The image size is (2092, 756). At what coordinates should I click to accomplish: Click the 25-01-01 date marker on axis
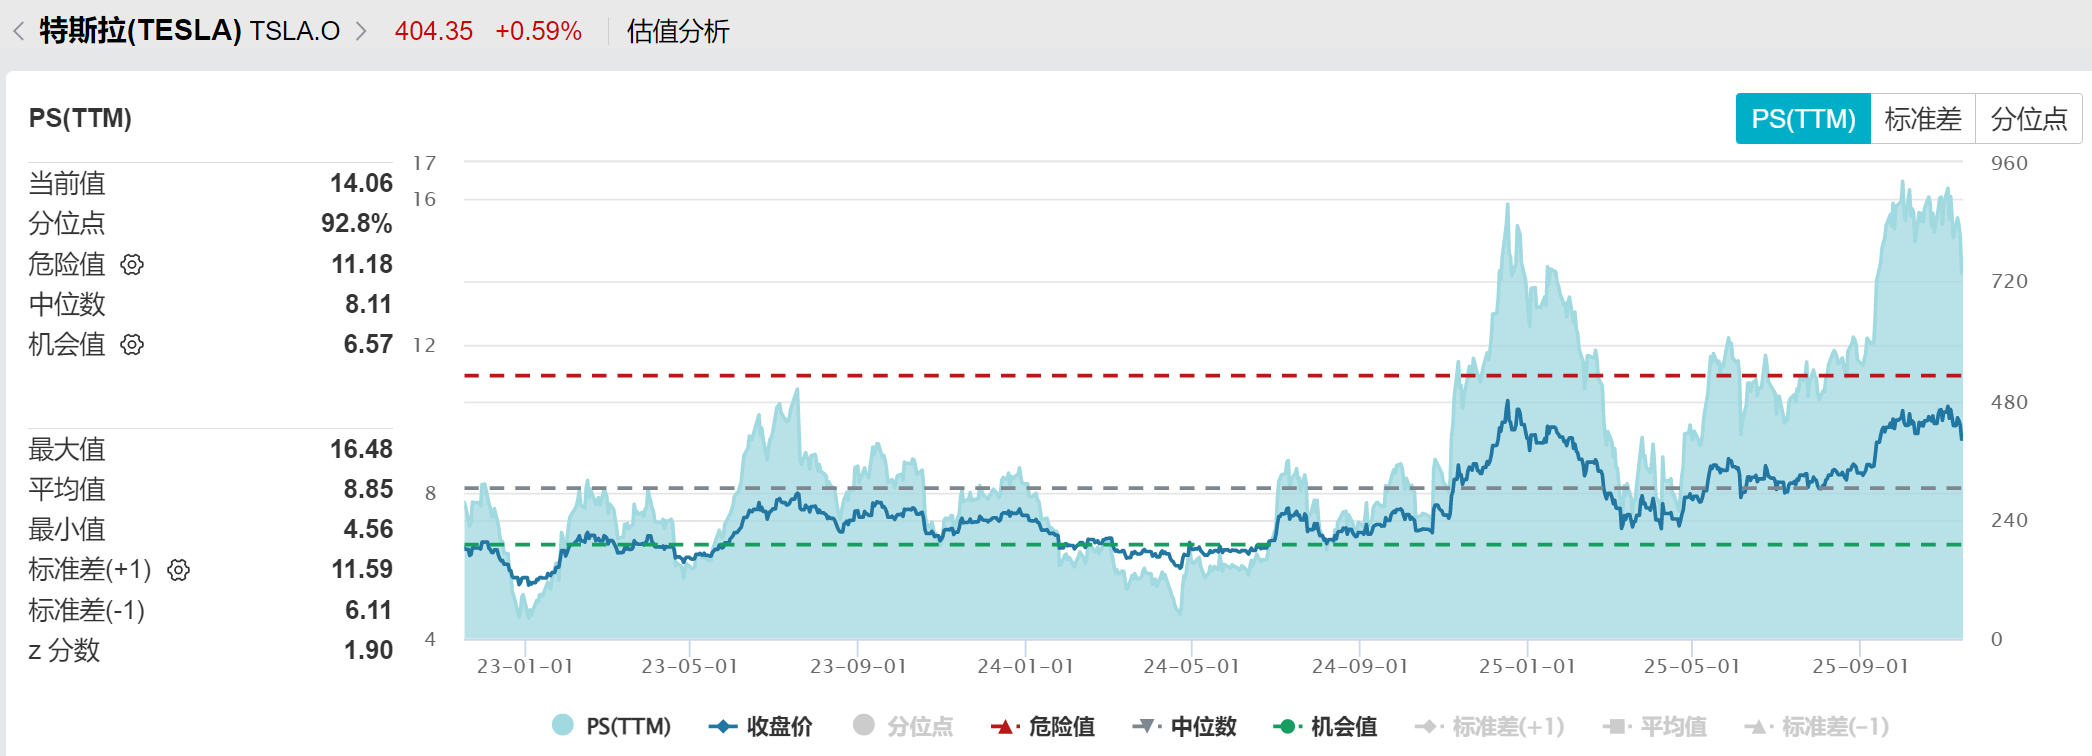click(1527, 666)
